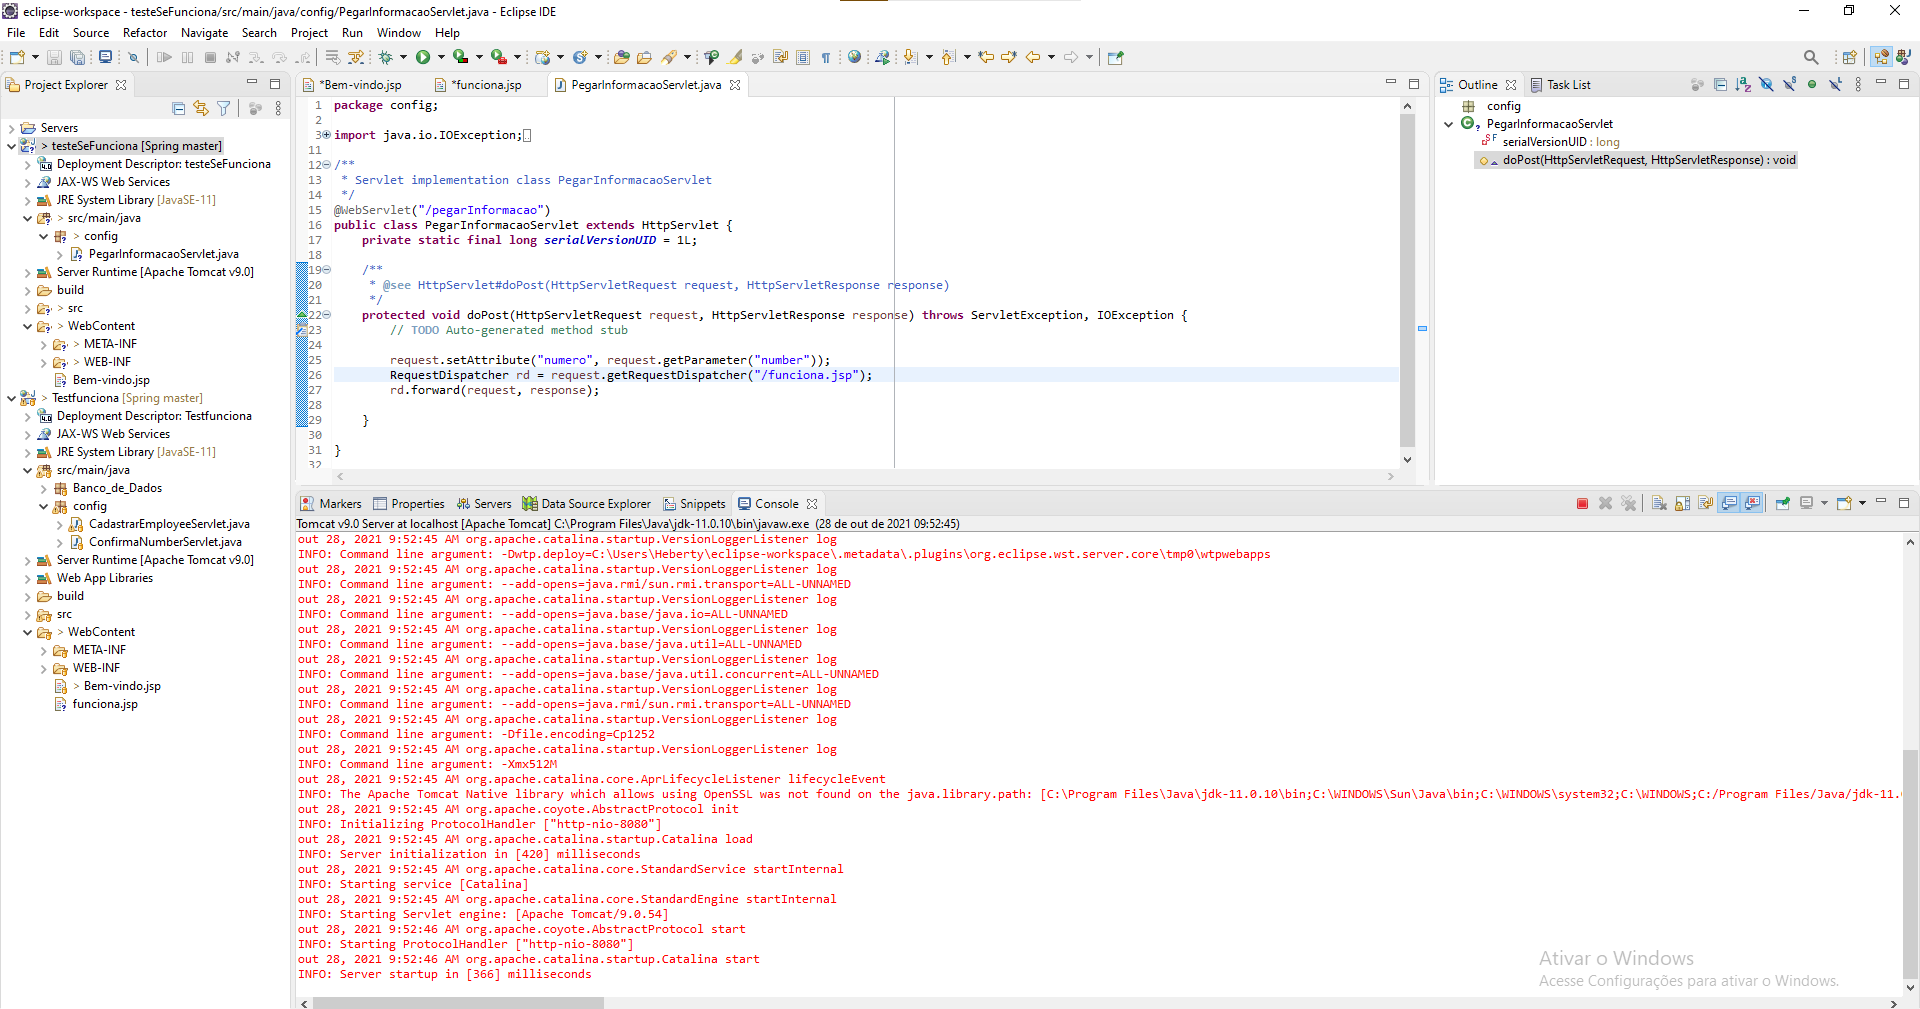Image resolution: width=1920 pixels, height=1009 pixels.
Task: Toggle Hide Static Members in Outline
Action: click(1789, 85)
